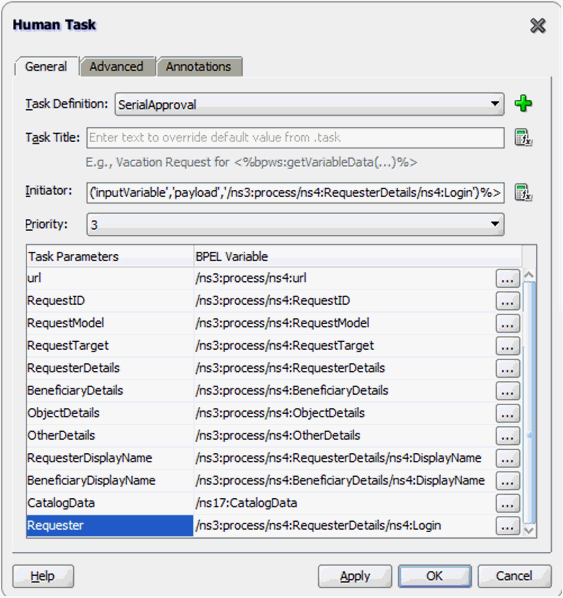
Task: Close the Human Task dialog
Action: pos(538,26)
